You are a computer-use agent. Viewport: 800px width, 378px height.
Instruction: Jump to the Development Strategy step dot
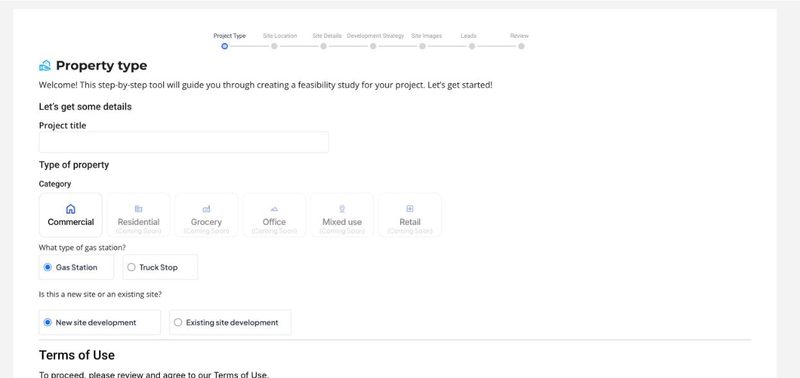coord(373,46)
